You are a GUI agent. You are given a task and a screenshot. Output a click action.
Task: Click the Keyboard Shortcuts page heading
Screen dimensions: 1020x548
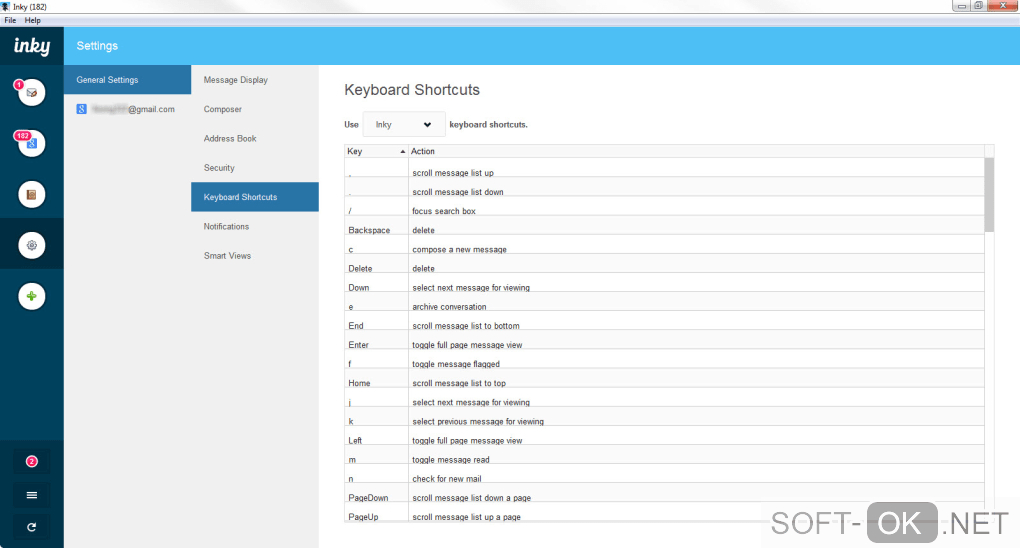tap(412, 90)
